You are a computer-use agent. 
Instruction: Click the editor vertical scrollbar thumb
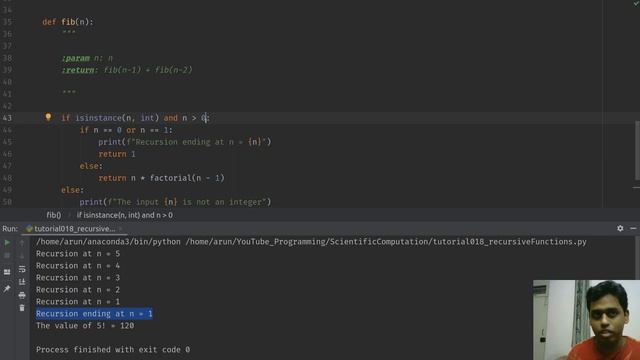[x=637, y=150]
